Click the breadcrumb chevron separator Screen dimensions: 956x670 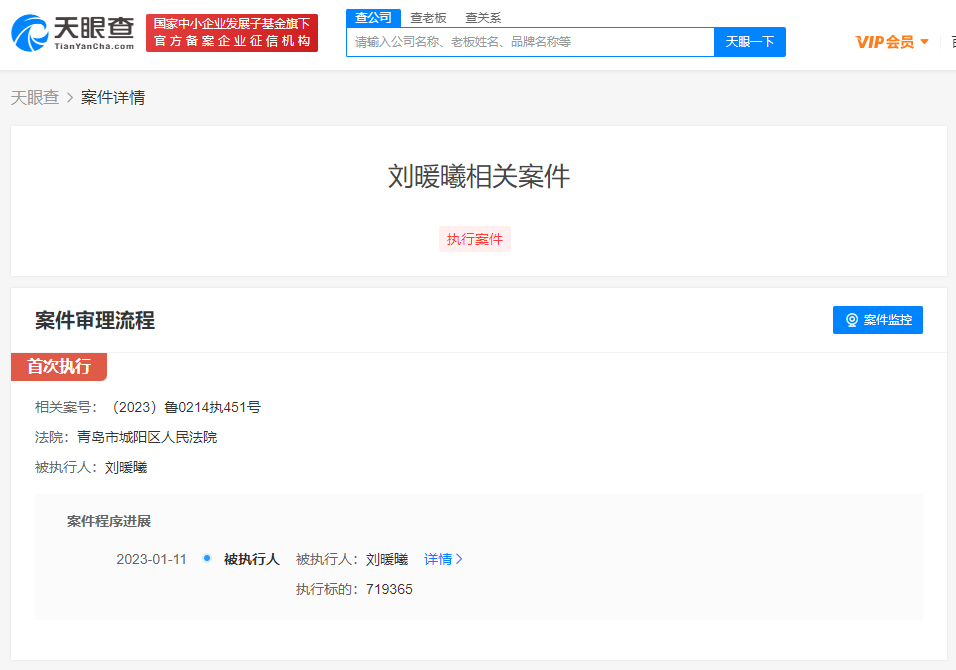(x=70, y=98)
